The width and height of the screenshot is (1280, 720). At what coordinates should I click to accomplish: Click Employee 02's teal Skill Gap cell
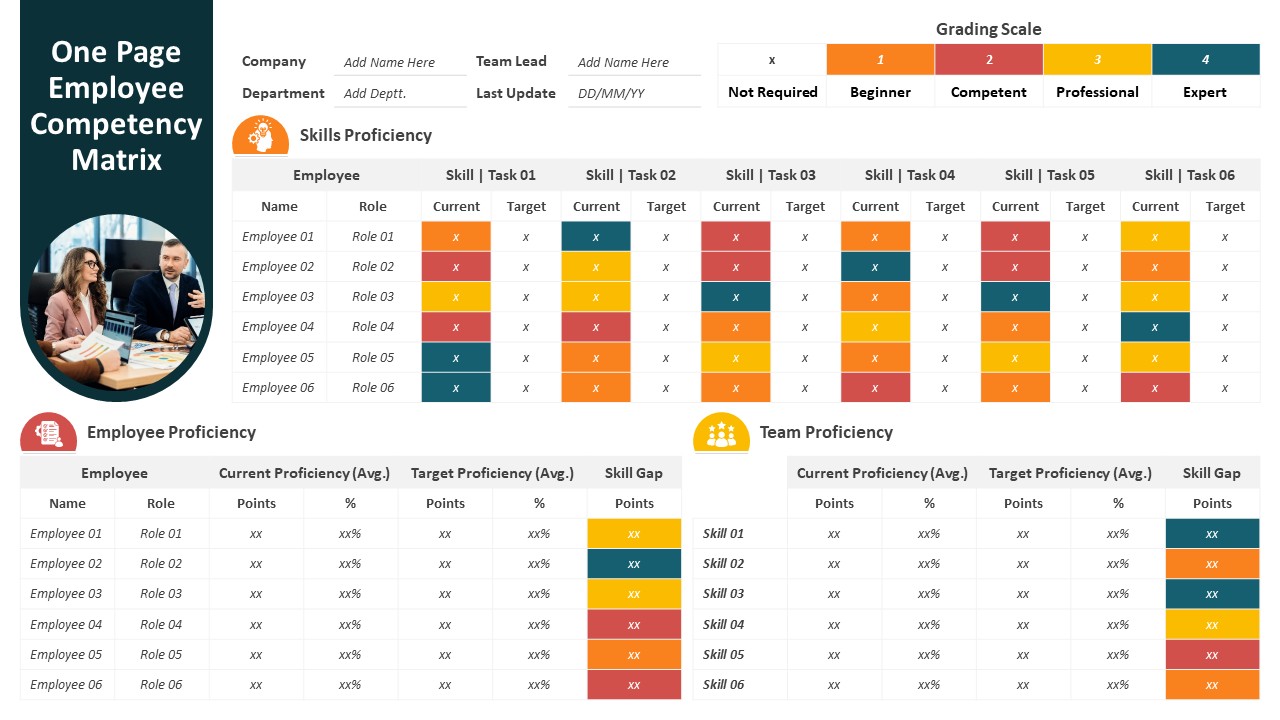pos(634,564)
